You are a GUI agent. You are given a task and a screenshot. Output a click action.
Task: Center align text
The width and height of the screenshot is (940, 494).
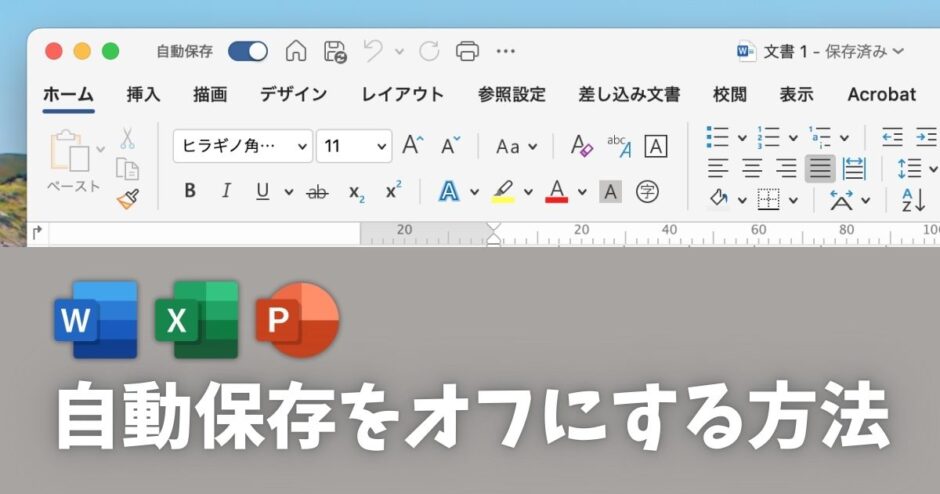752,168
